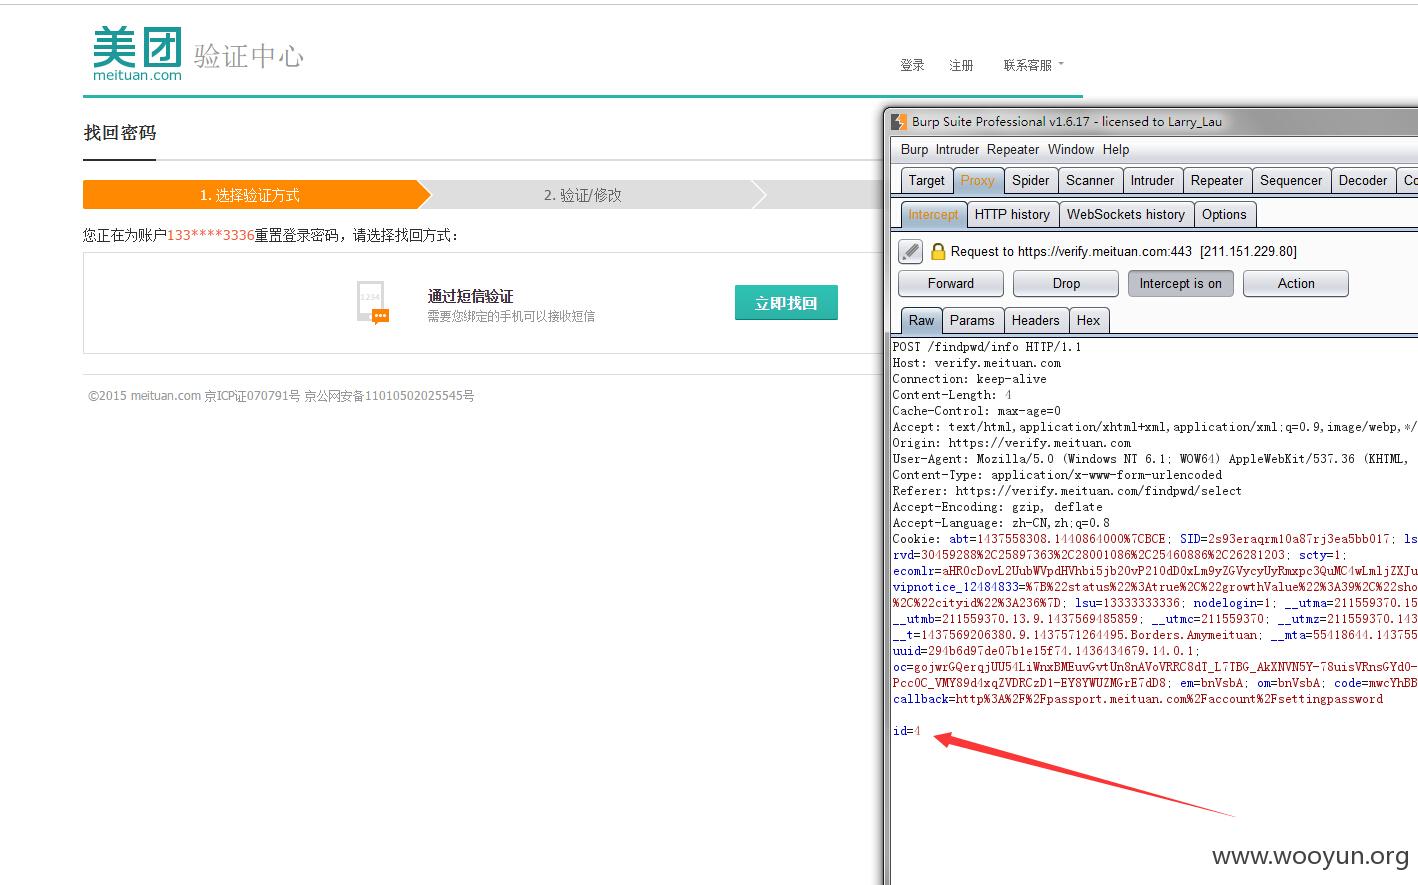Click the account number 133****3336
Viewport: 1418px width, 885px height.
(210, 236)
